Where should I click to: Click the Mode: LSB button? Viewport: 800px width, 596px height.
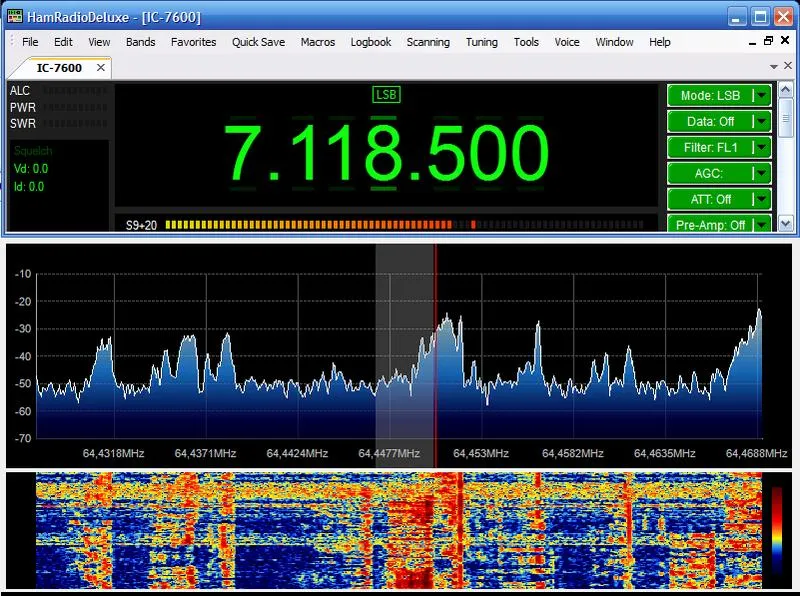712,96
